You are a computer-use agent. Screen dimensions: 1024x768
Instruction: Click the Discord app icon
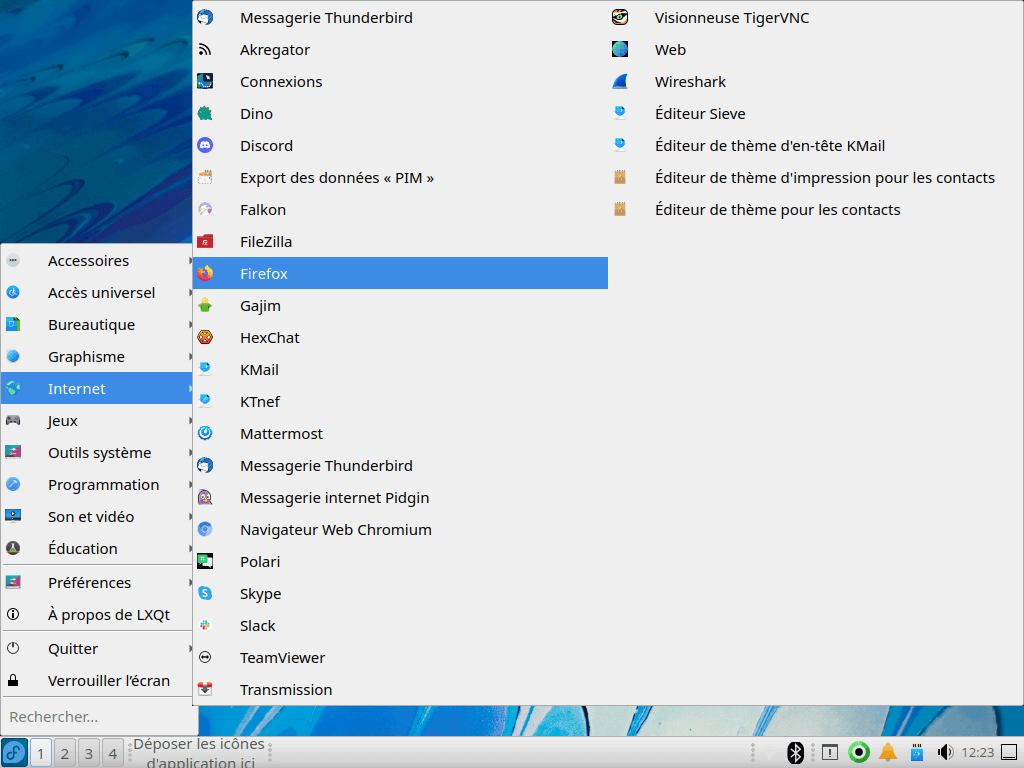click(205, 145)
